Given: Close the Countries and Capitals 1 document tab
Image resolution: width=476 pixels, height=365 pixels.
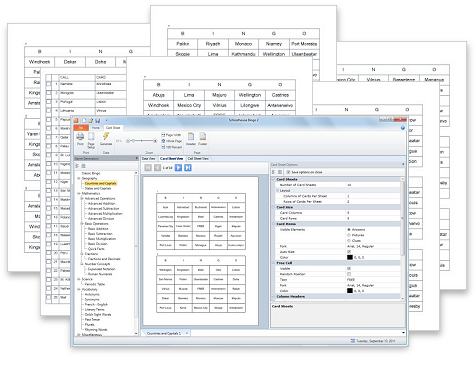Looking at the screenshot, I should [x=187, y=333].
